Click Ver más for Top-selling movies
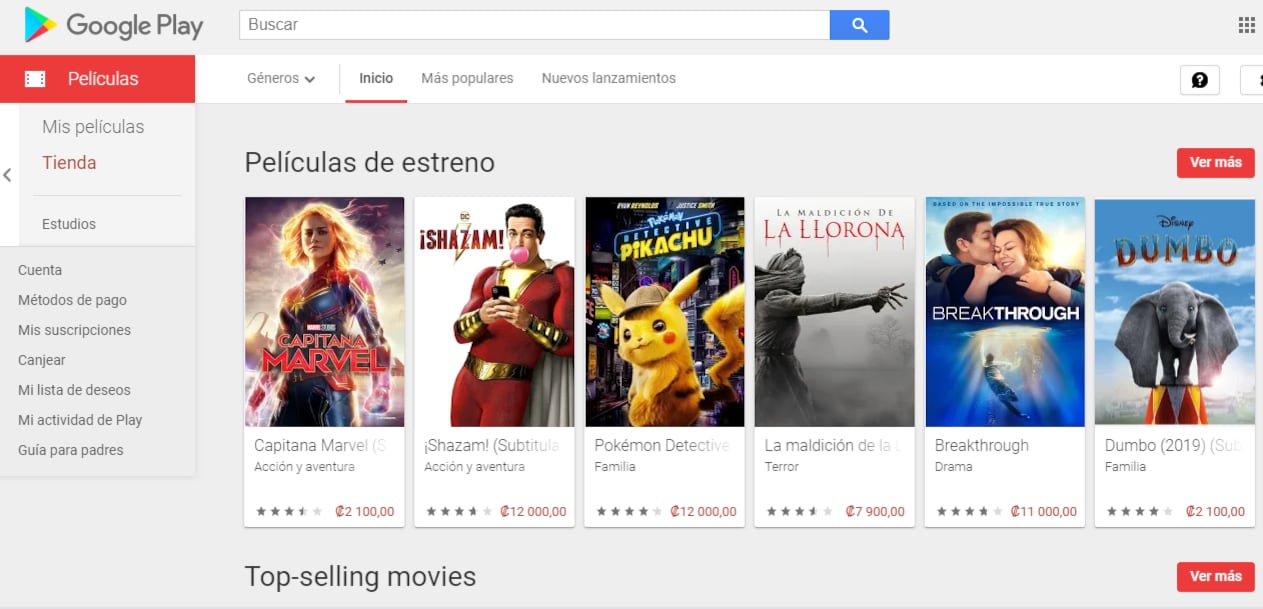Viewport: 1263px width, 609px height. 1215,576
